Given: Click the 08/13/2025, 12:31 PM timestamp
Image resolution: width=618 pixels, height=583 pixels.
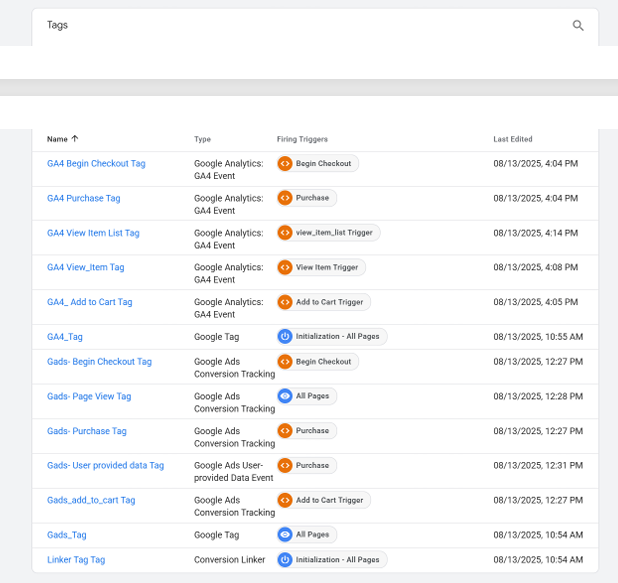Looking at the screenshot, I should (538, 466).
